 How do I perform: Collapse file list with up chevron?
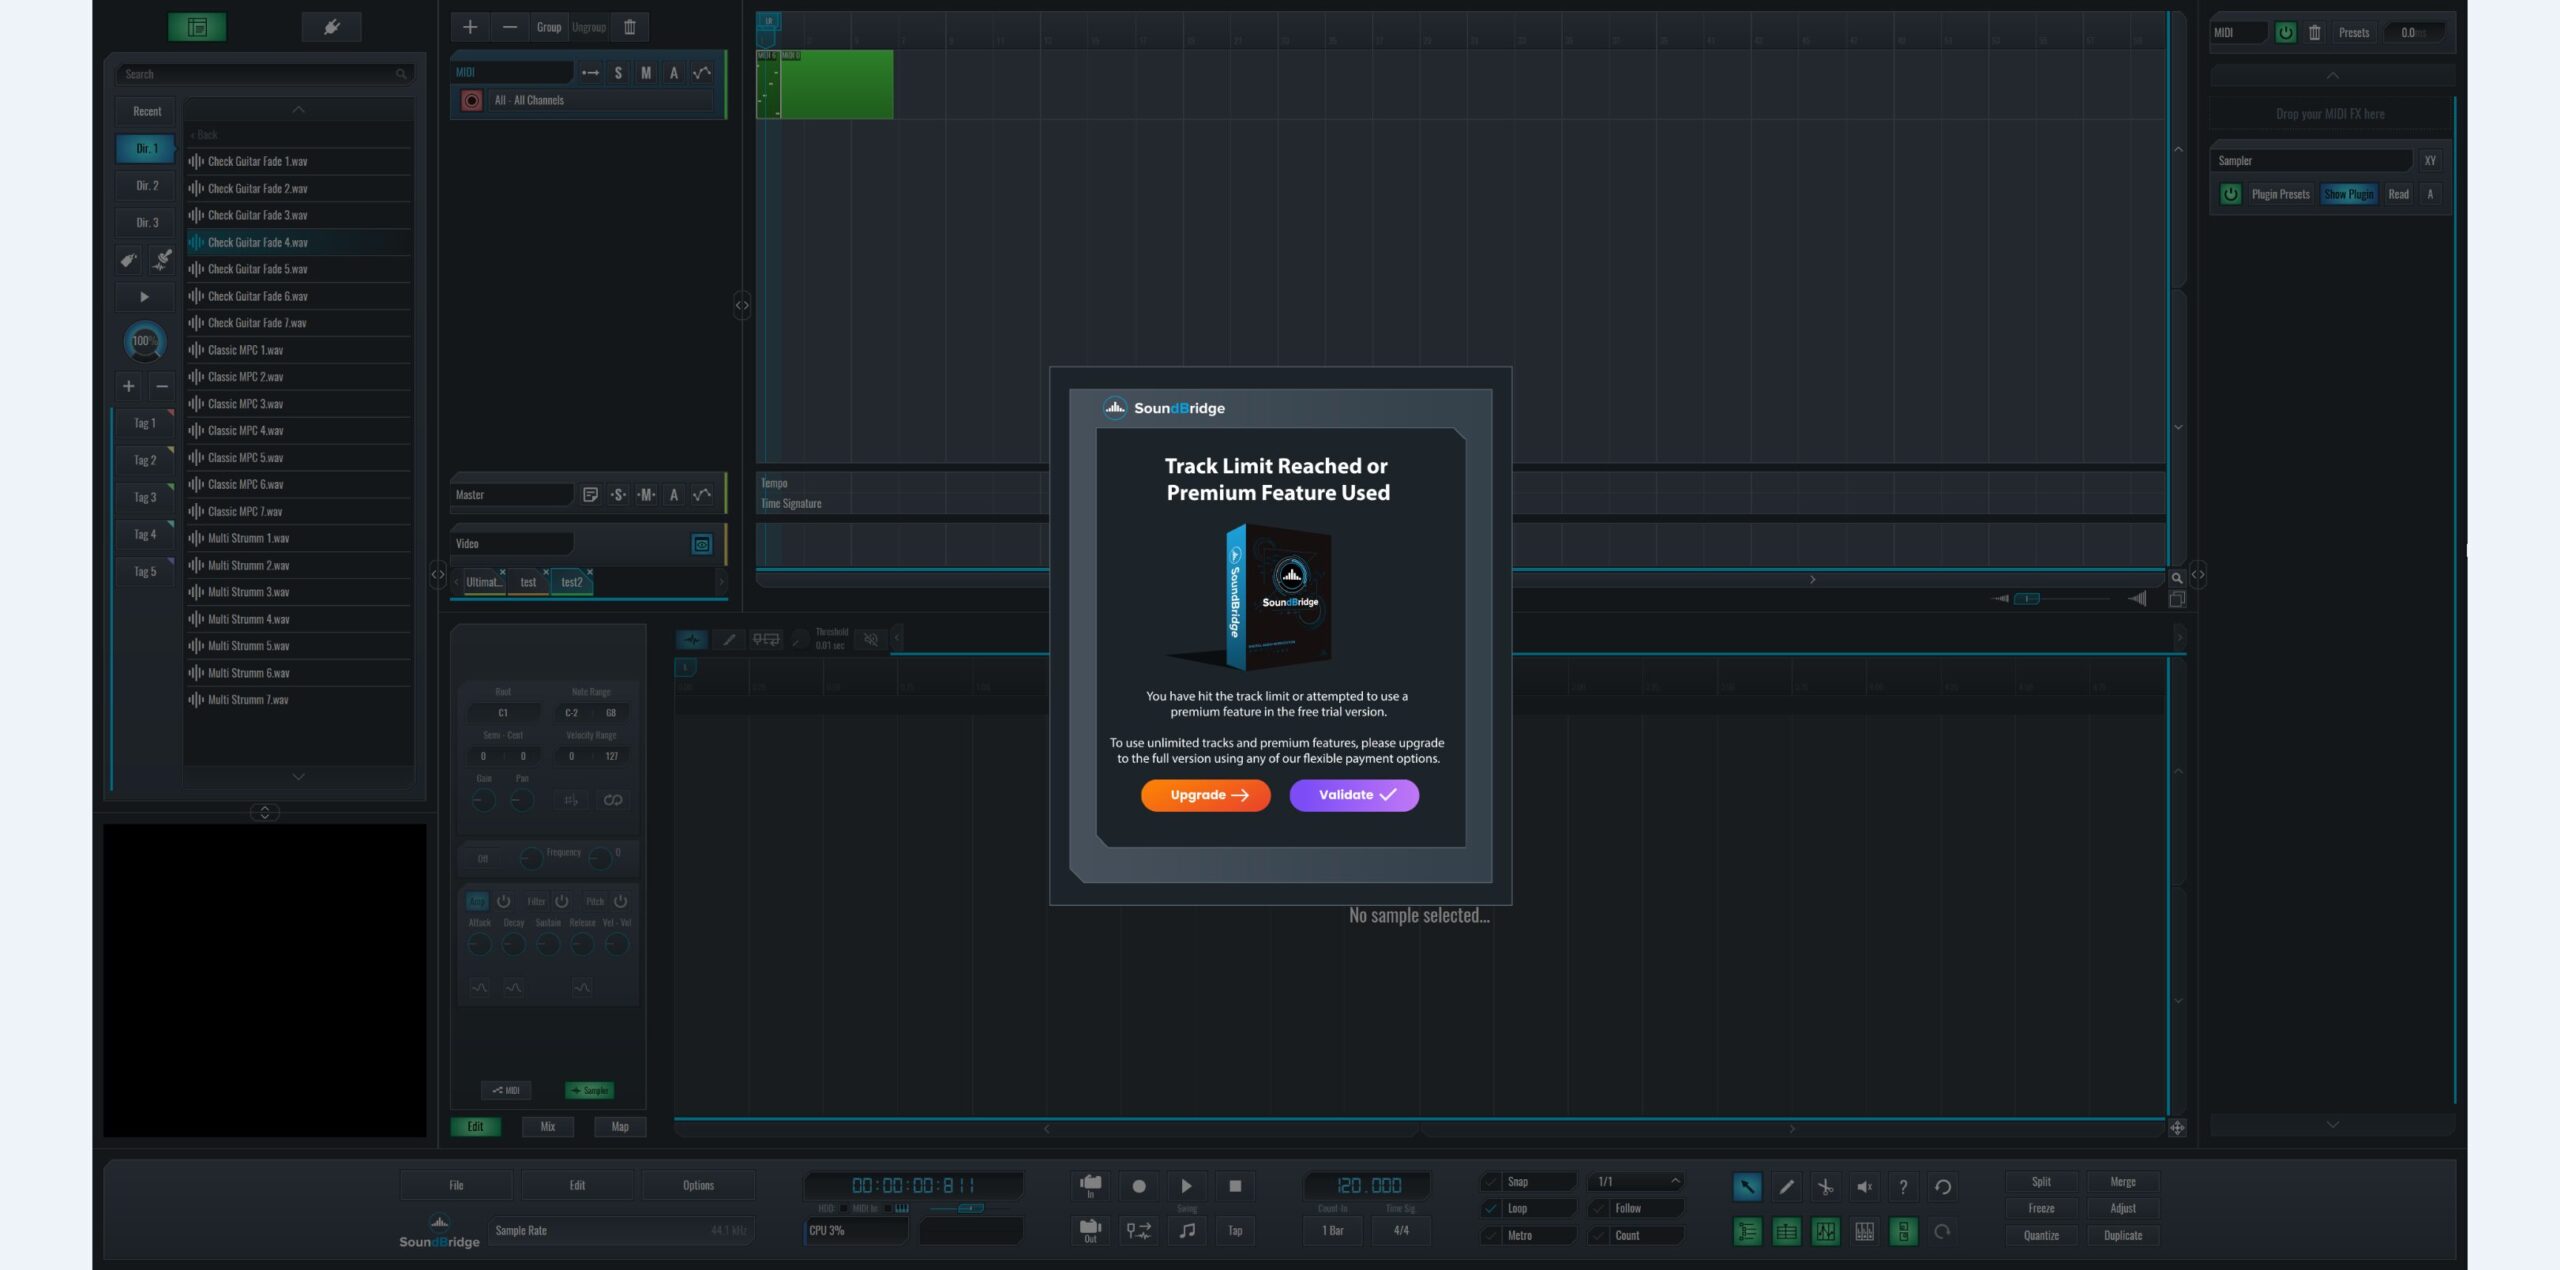click(x=298, y=110)
